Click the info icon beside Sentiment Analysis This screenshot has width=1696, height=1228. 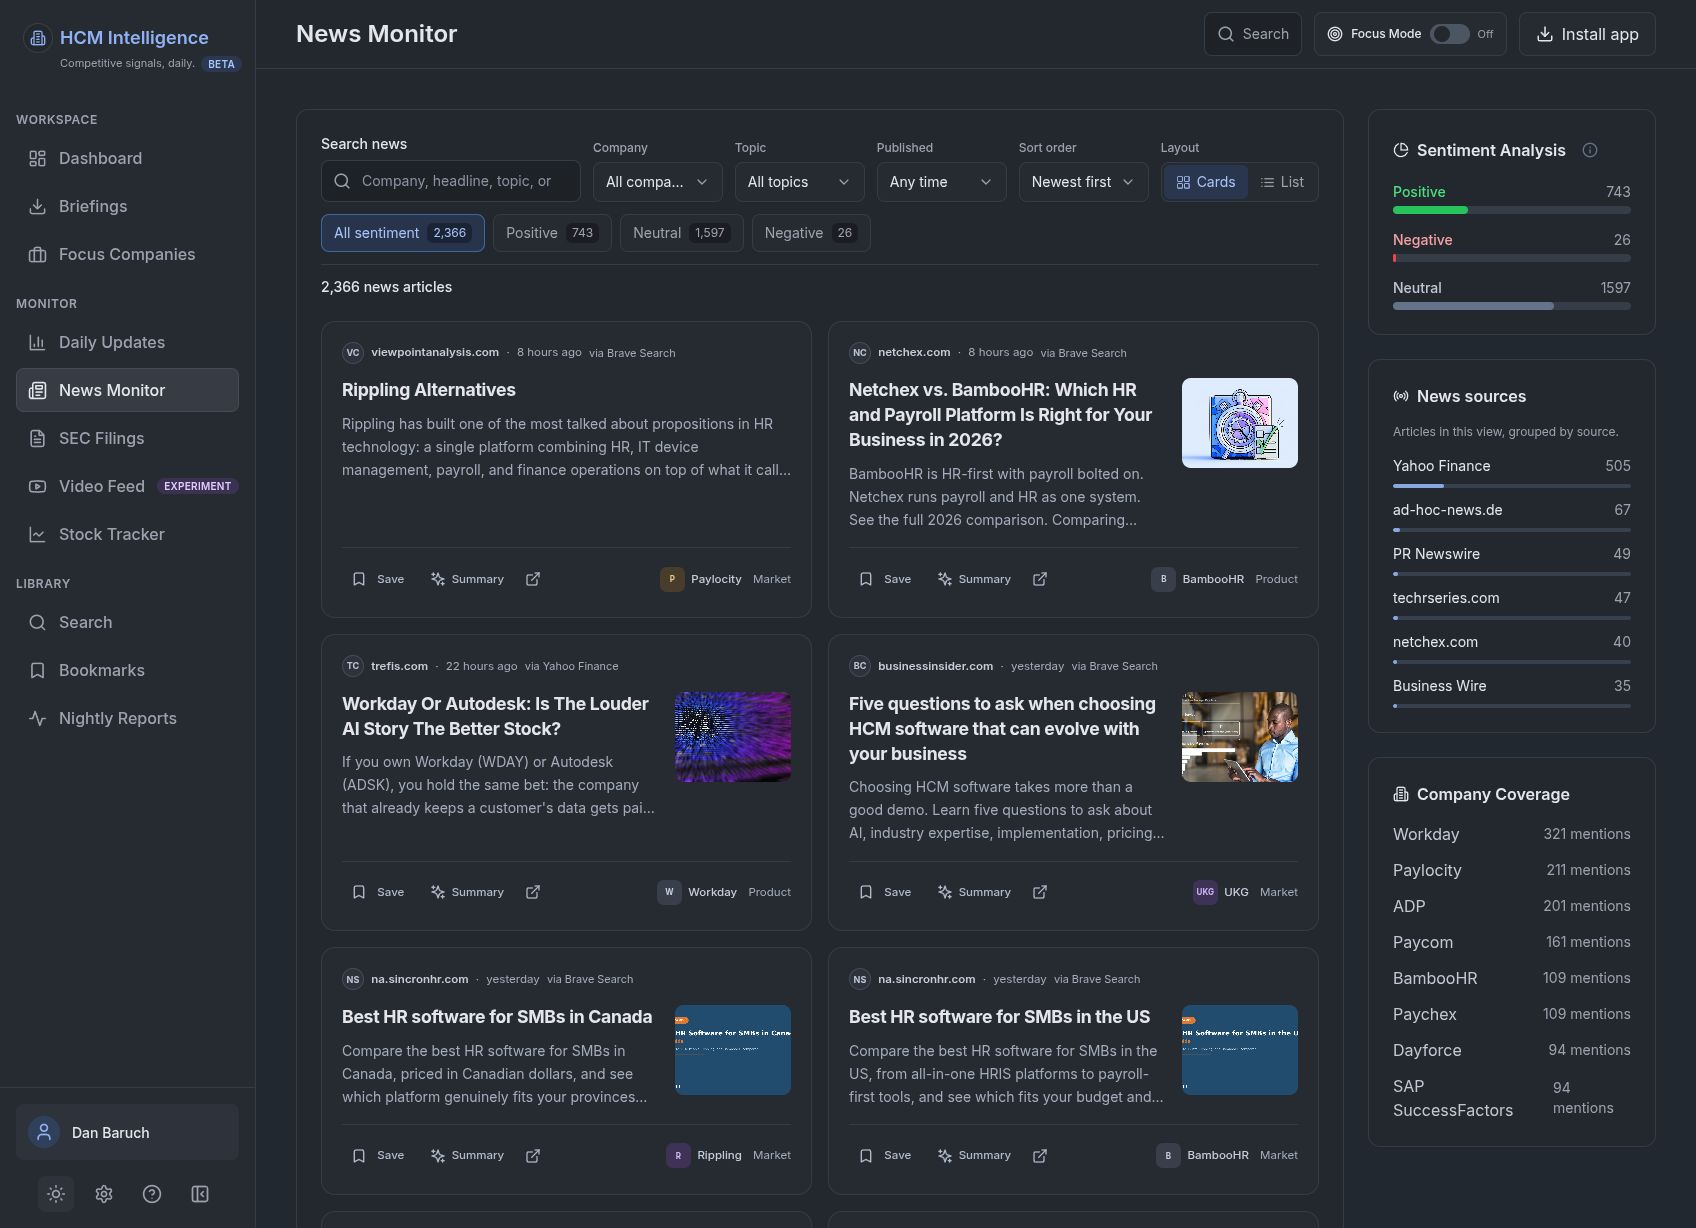[1590, 150]
